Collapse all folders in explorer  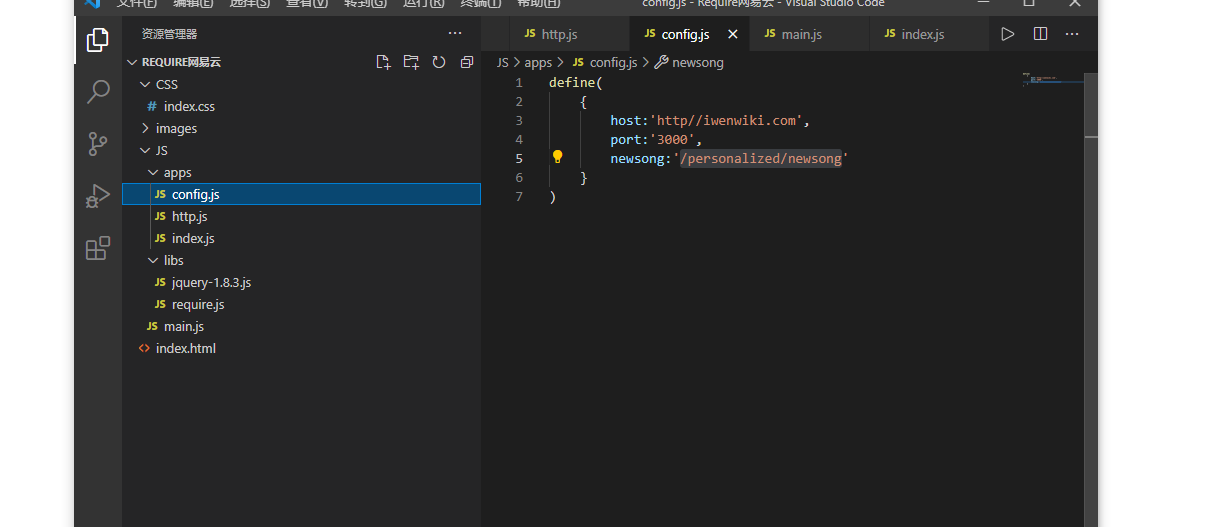pyautogui.click(x=466, y=62)
